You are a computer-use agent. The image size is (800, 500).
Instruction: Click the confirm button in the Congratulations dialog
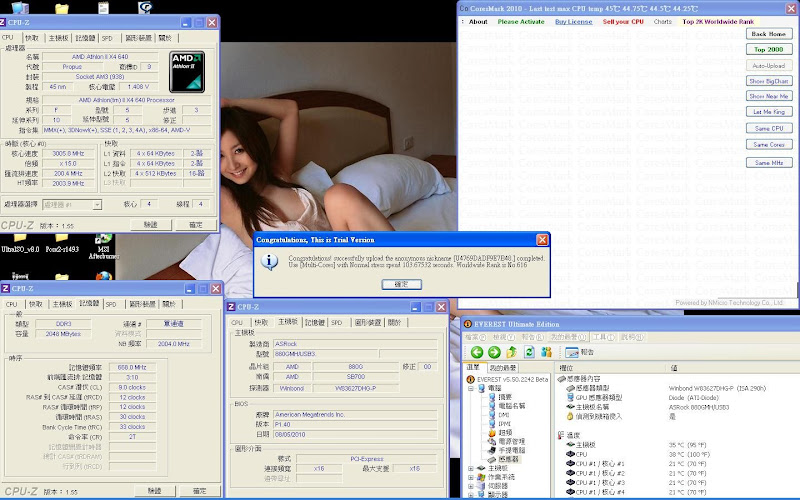[401, 284]
